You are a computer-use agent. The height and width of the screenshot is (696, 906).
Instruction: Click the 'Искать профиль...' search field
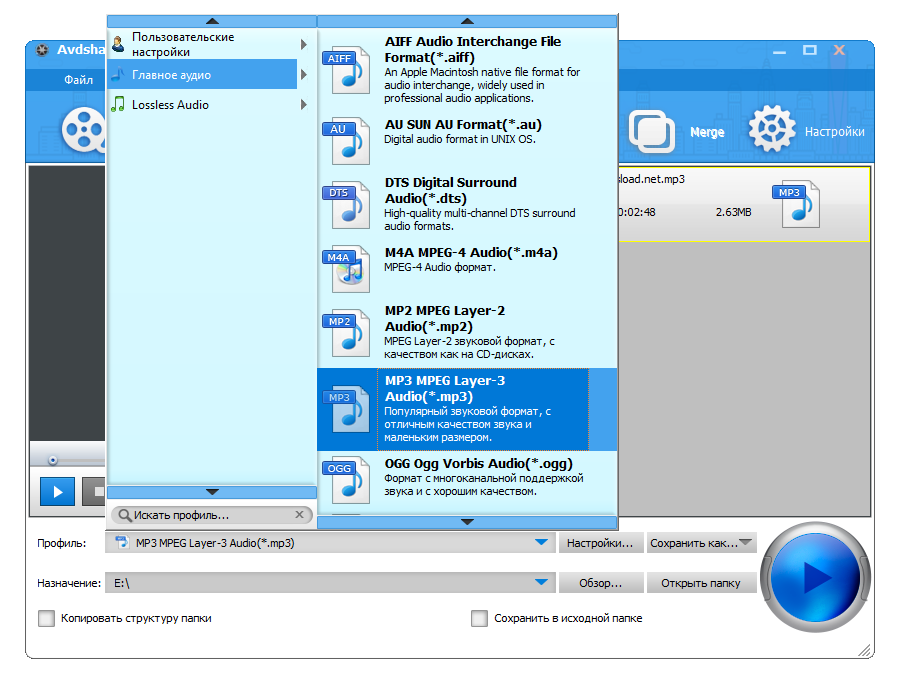tap(211, 515)
